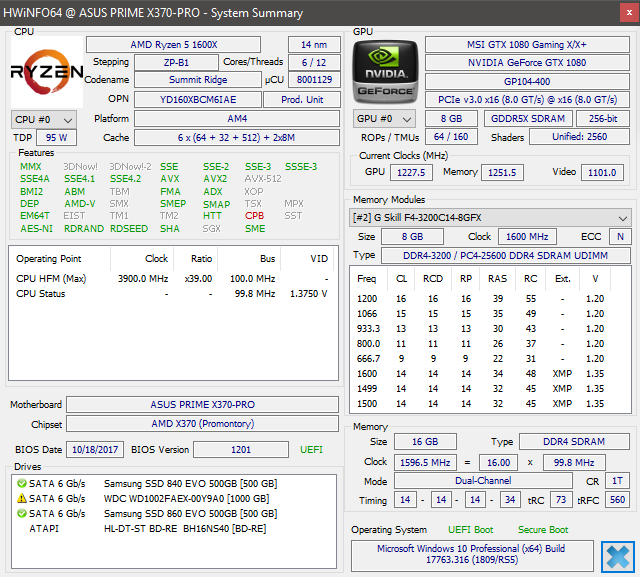Click the cache value 6 x (64 + 32 + 512) + 2x8M
This screenshot has height=577, width=640.
237,138
